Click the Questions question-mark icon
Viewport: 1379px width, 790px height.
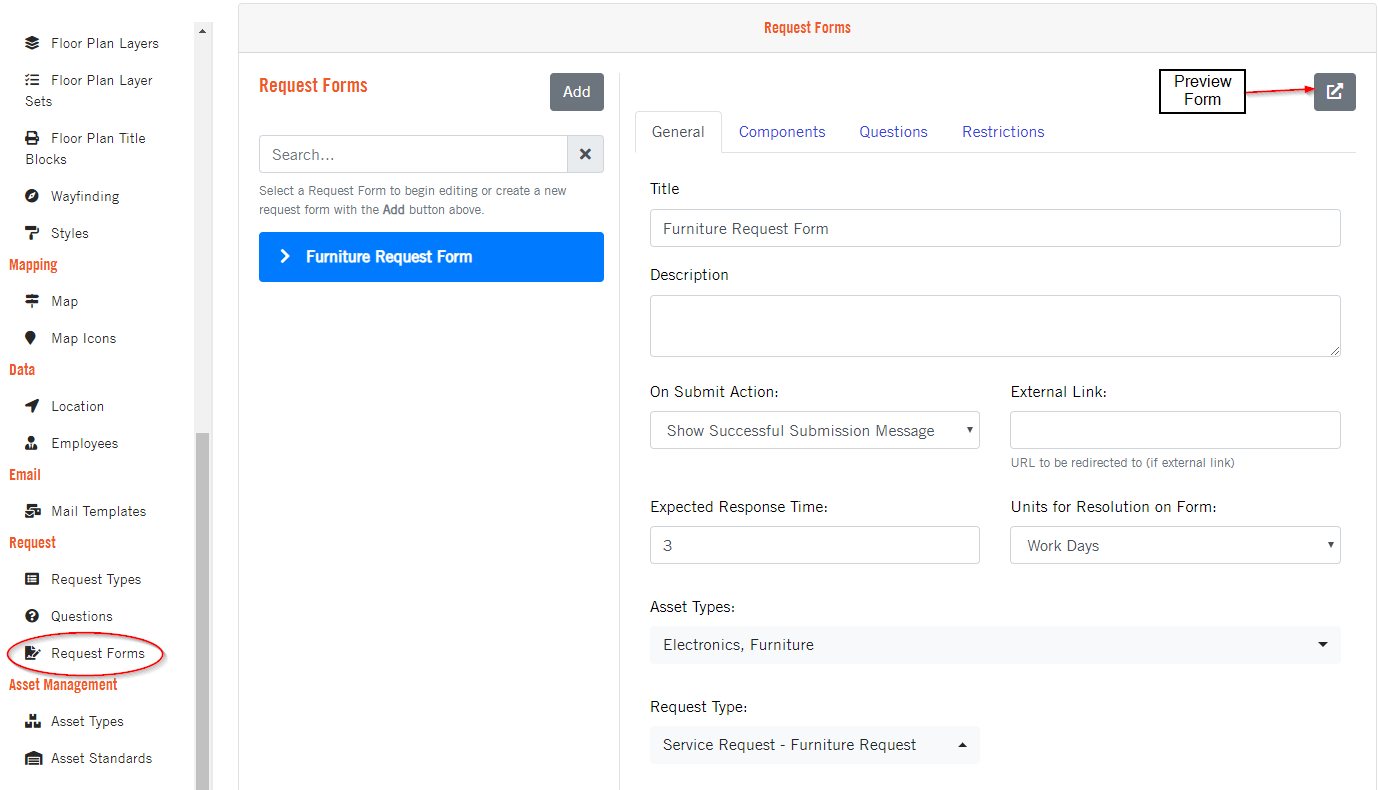tap(32, 616)
